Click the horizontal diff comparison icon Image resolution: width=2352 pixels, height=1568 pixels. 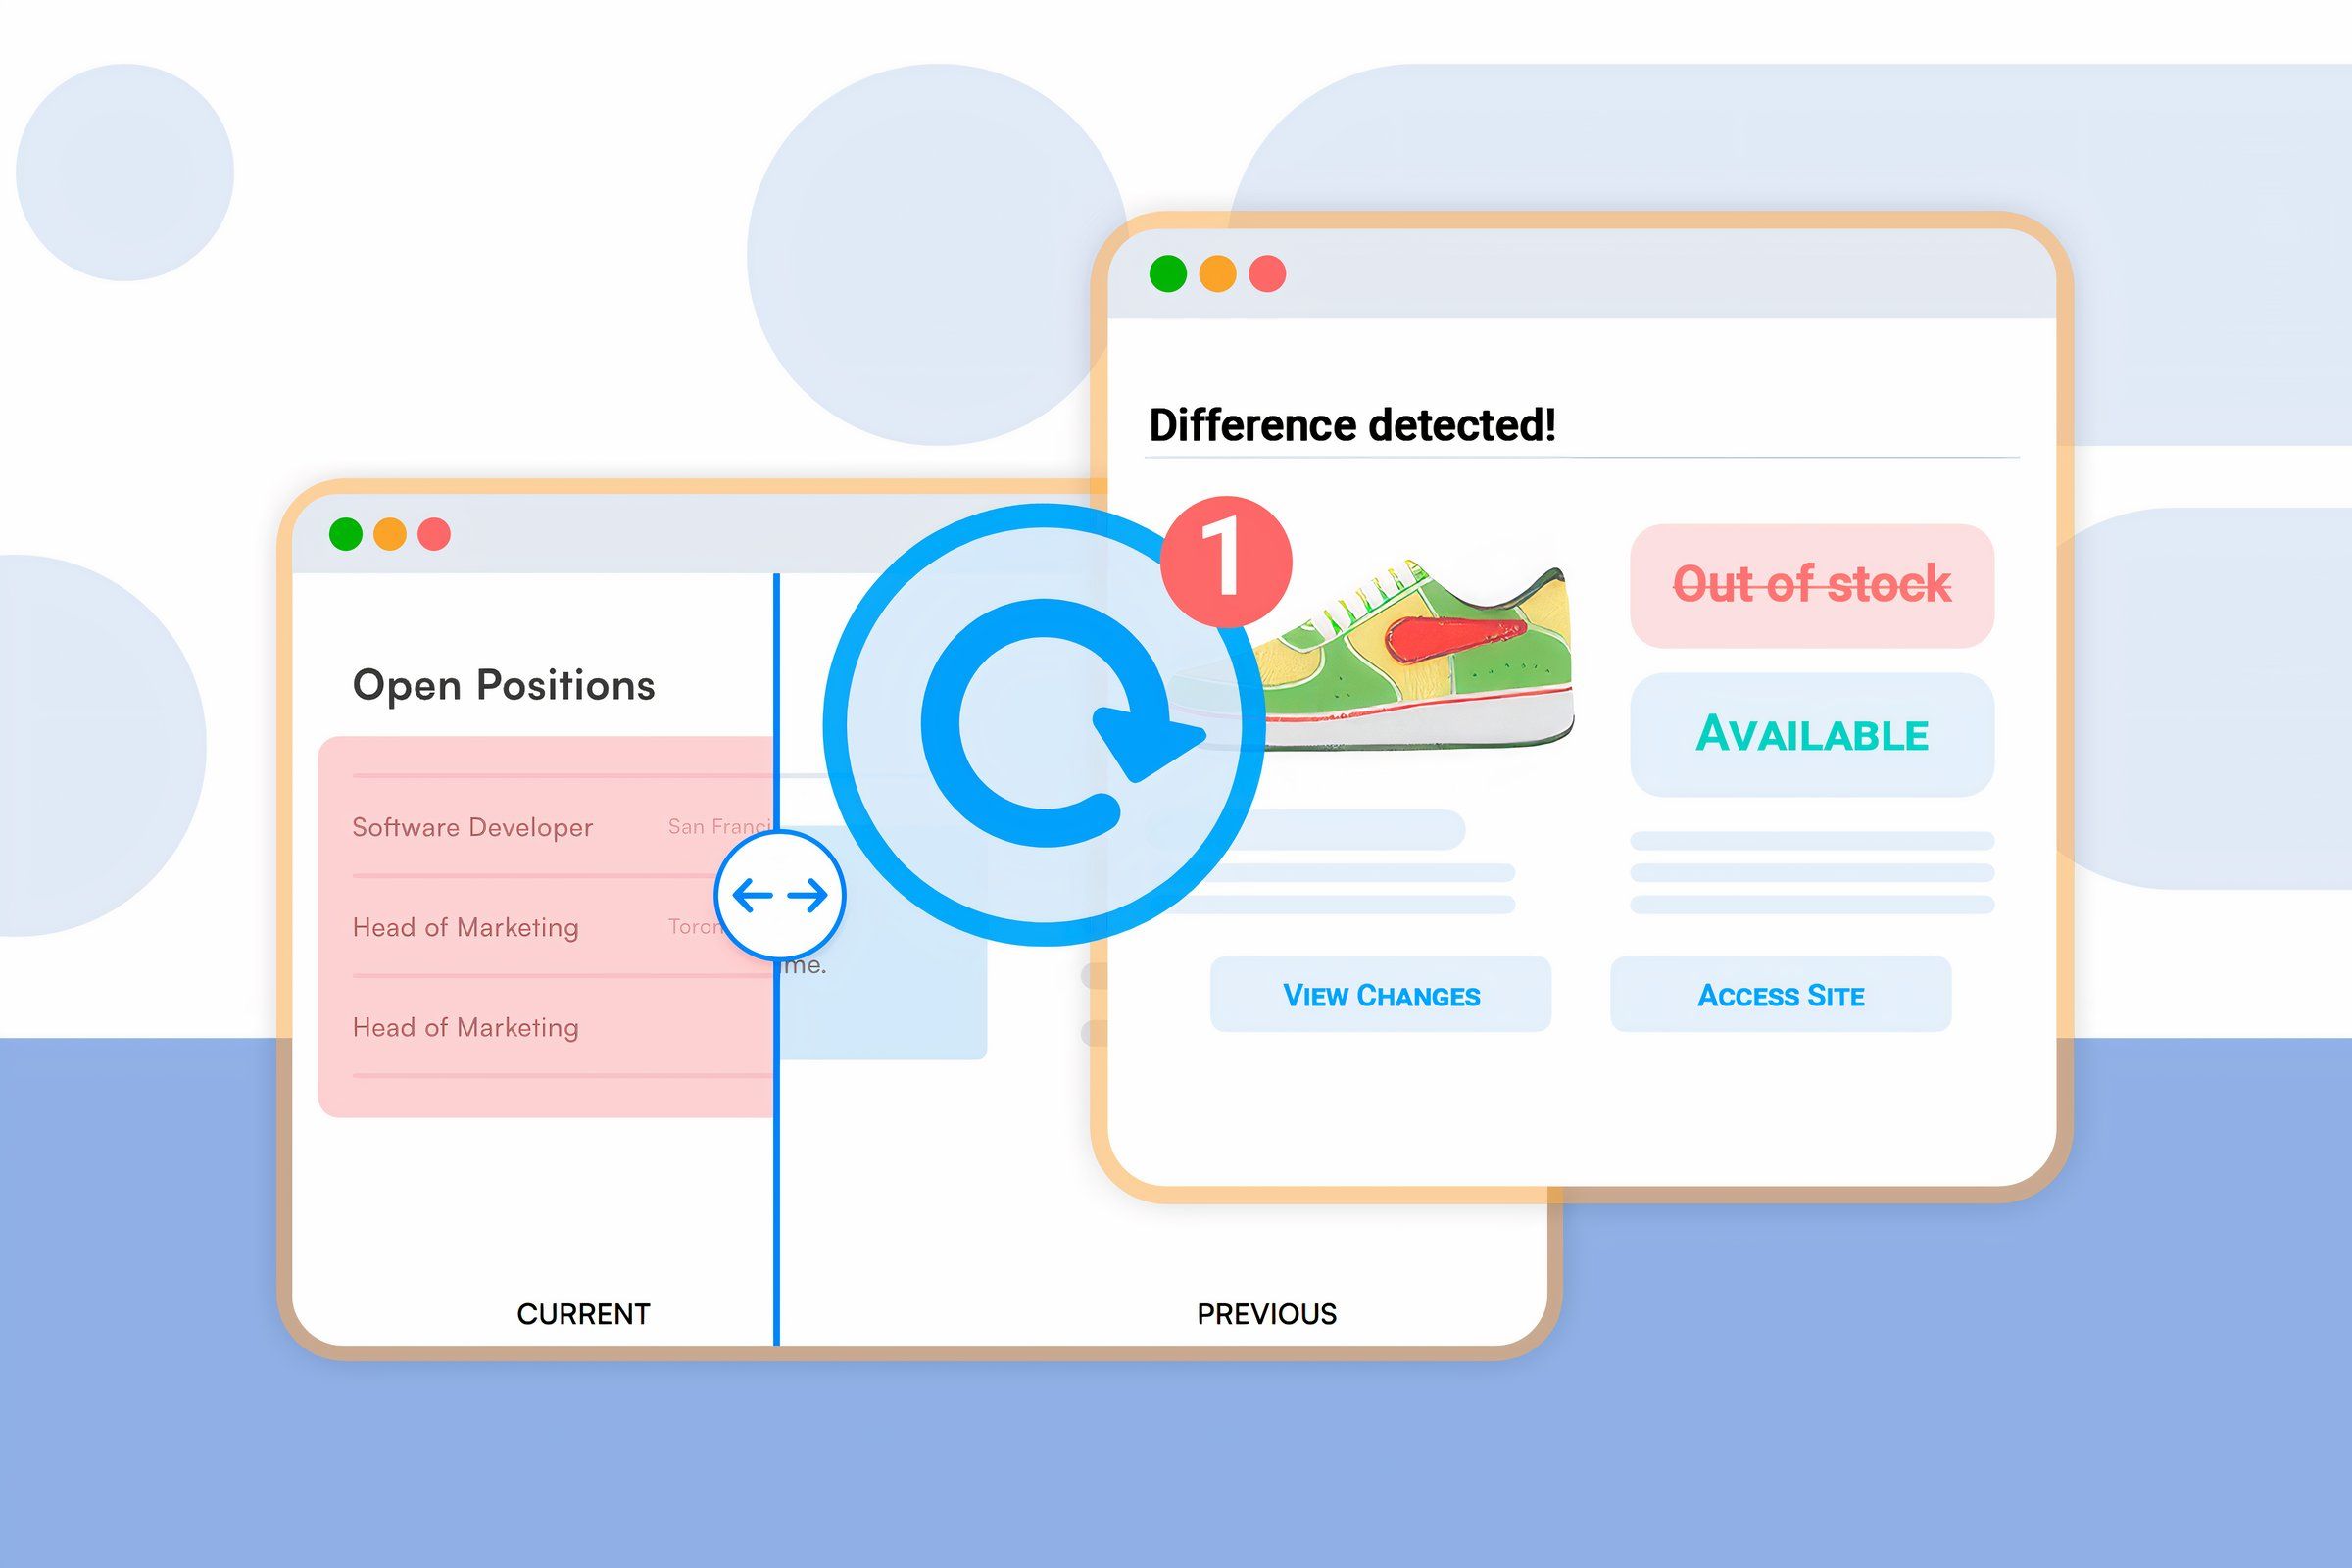tap(784, 893)
